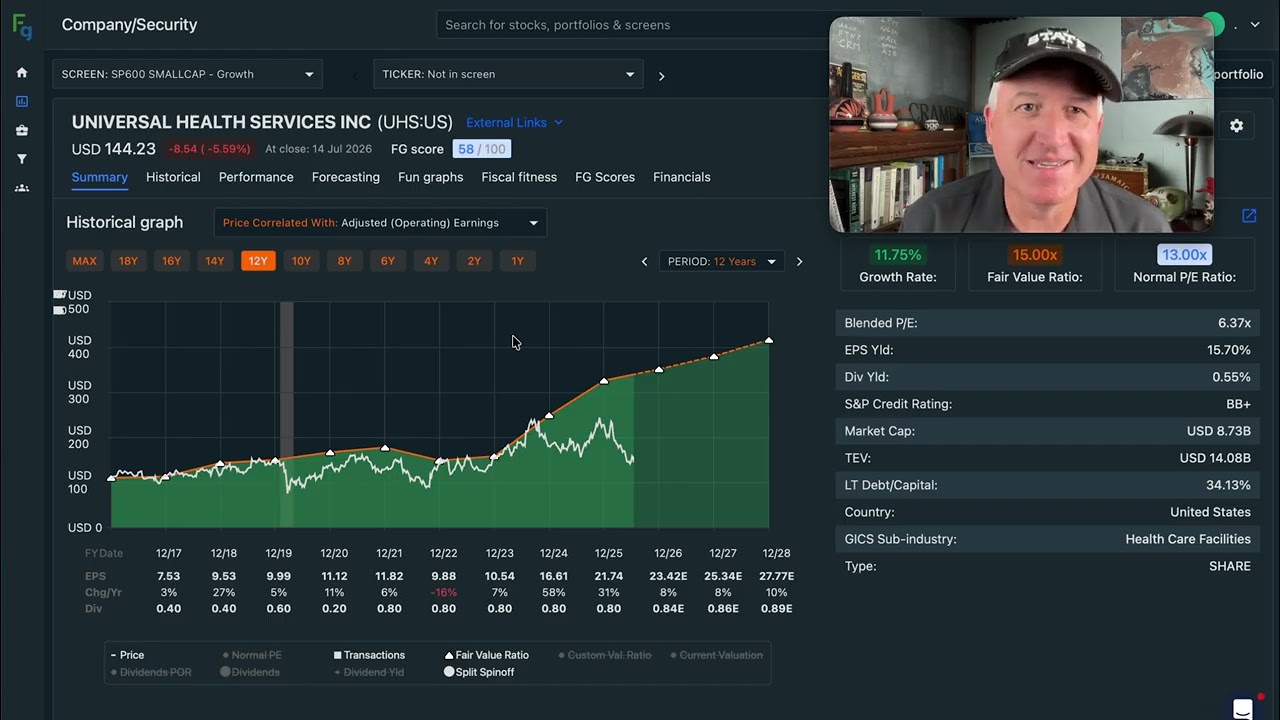Go to next ticker with the arrow beside TICKER

[661, 75]
